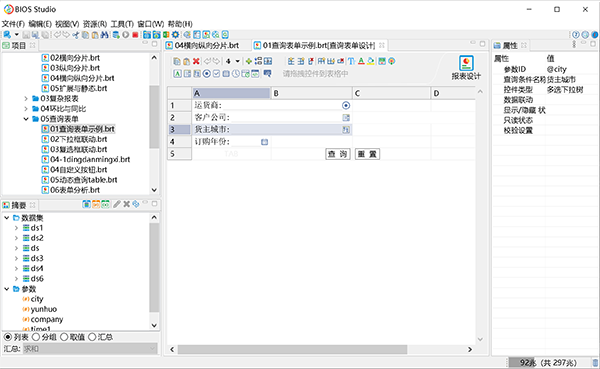600x369 pixels.
Task: Click the 重置 button in the form
Action: tap(367, 154)
